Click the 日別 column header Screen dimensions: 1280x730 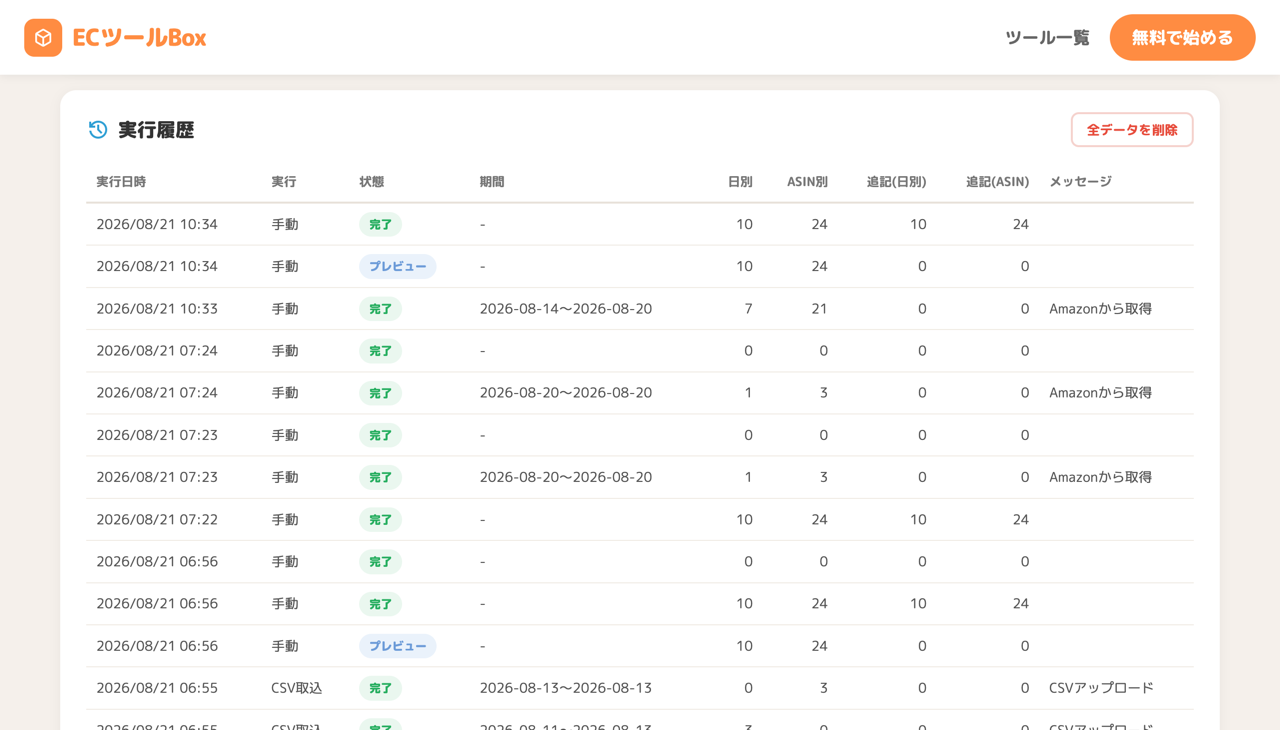(x=740, y=182)
